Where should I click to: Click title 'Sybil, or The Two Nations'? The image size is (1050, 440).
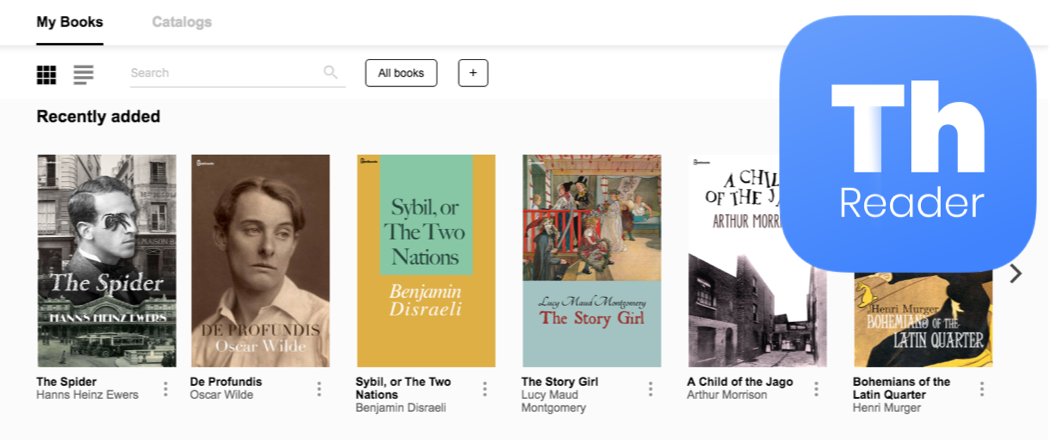[x=403, y=388]
